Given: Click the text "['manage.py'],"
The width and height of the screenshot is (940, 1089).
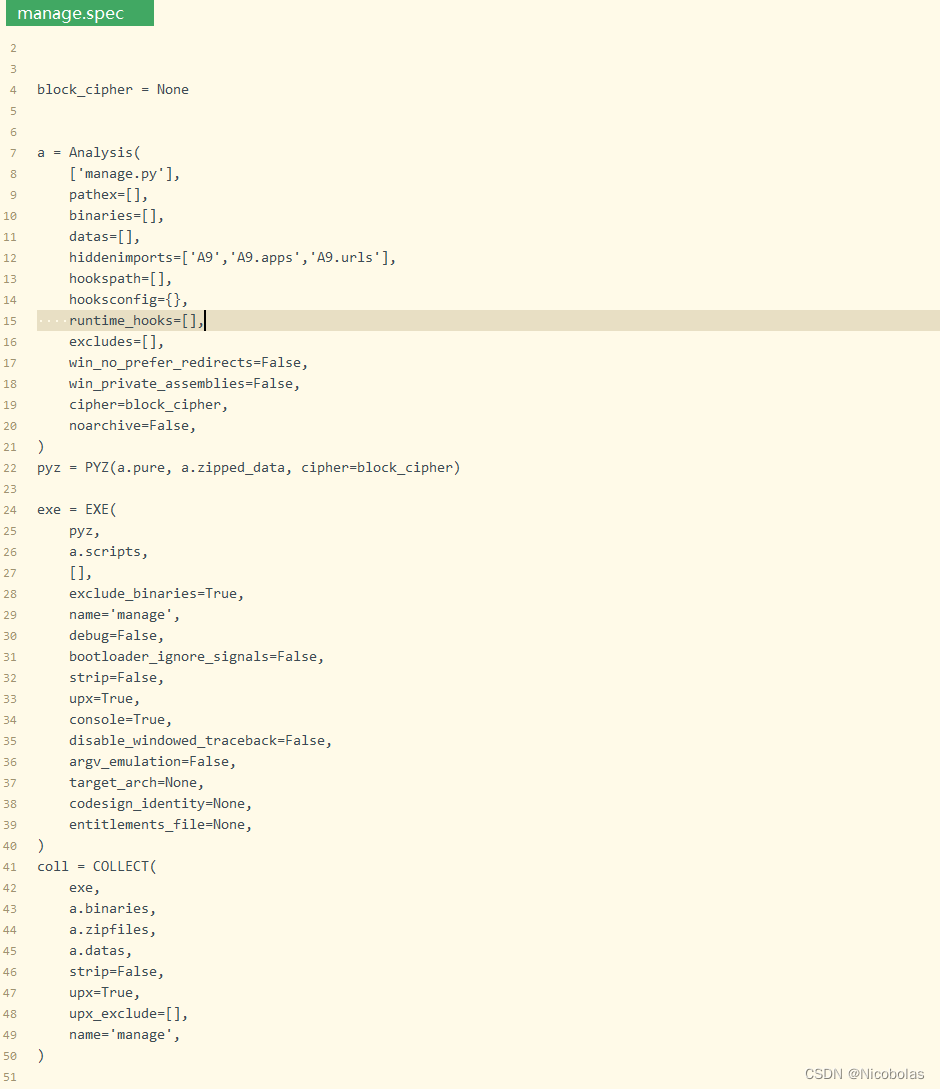Looking at the screenshot, I should pyautogui.click(x=124, y=174).
